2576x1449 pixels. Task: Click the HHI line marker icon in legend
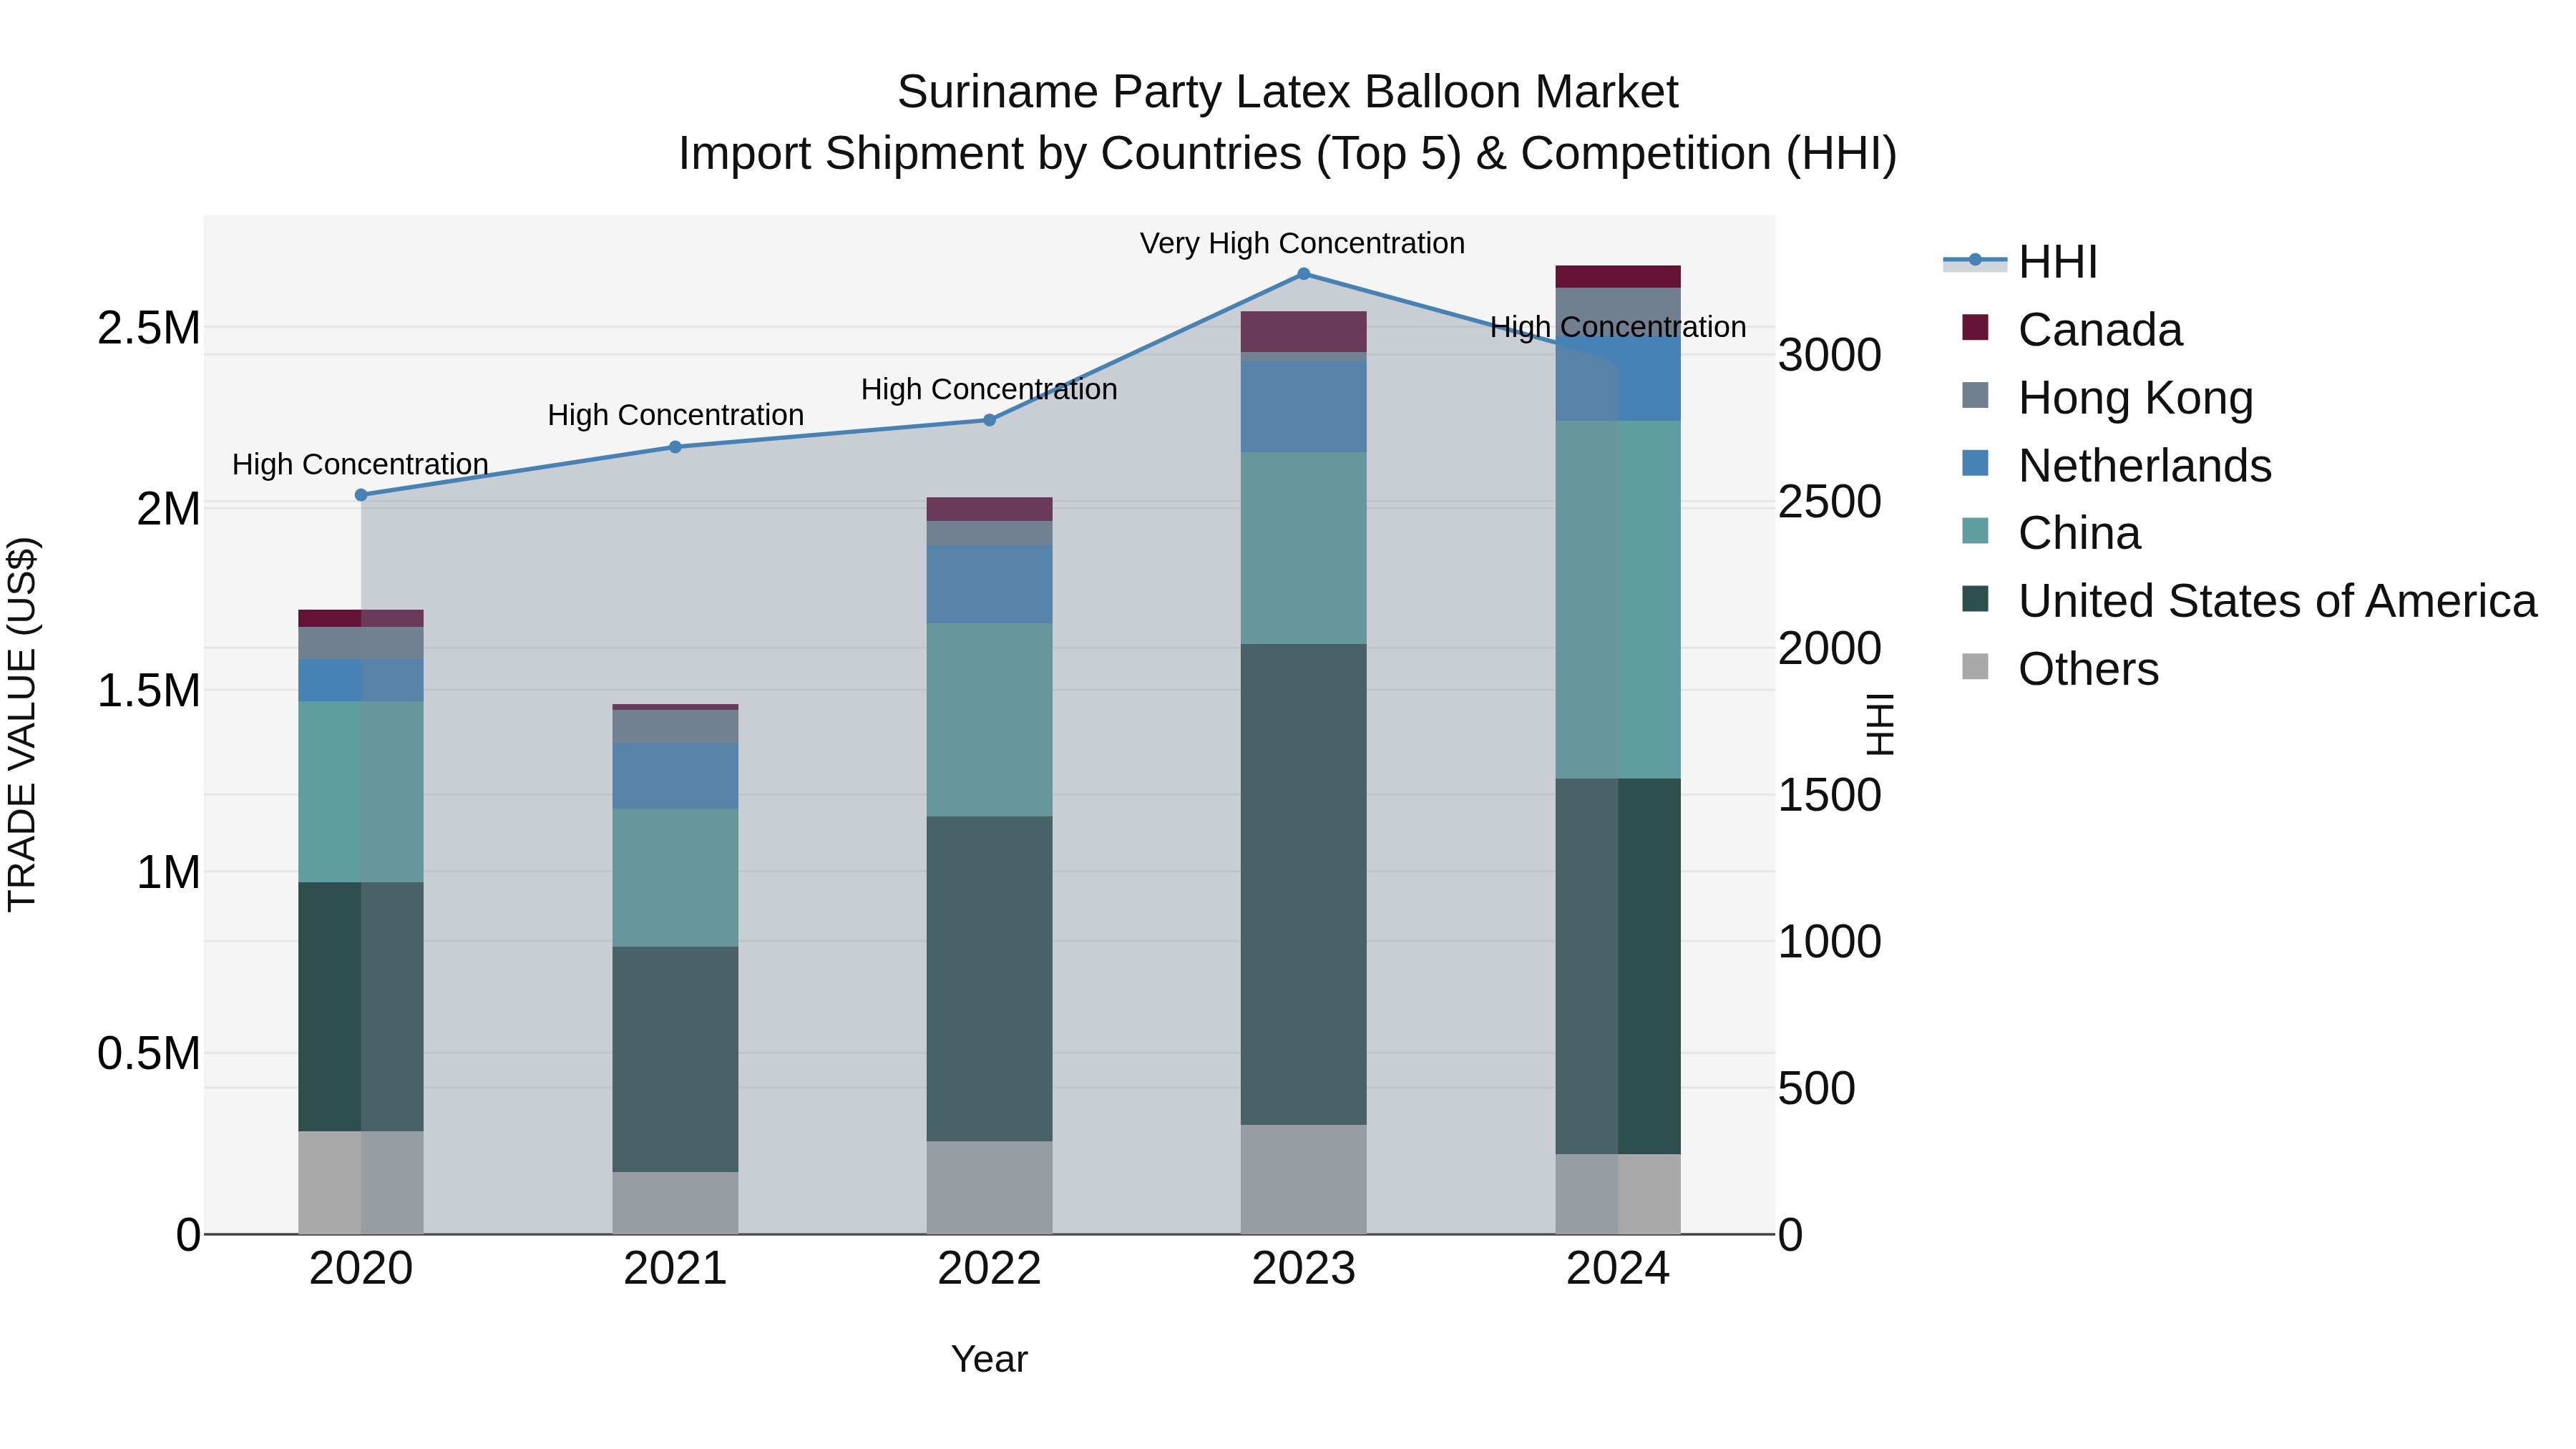(x=1975, y=261)
